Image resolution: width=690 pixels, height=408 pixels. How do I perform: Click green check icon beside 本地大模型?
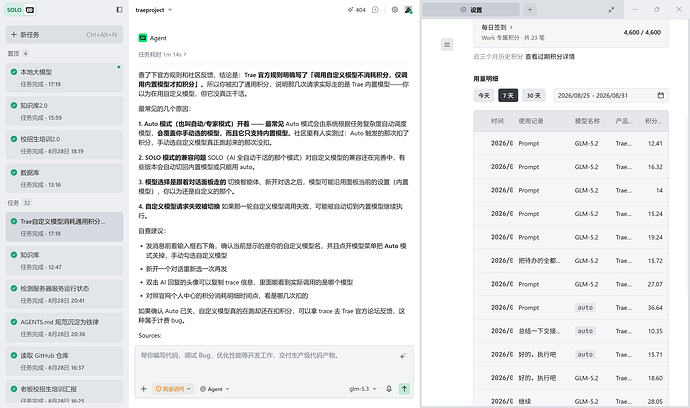pyautogui.click(x=14, y=72)
